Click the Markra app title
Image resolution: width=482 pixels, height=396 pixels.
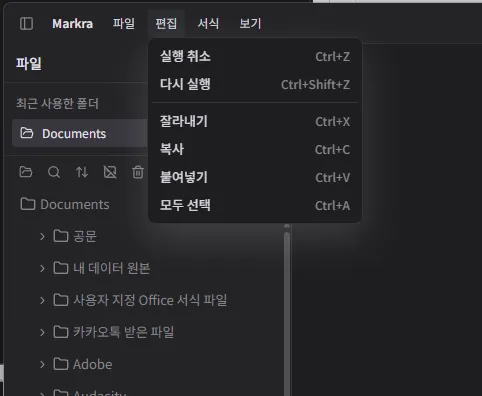coord(72,24)
